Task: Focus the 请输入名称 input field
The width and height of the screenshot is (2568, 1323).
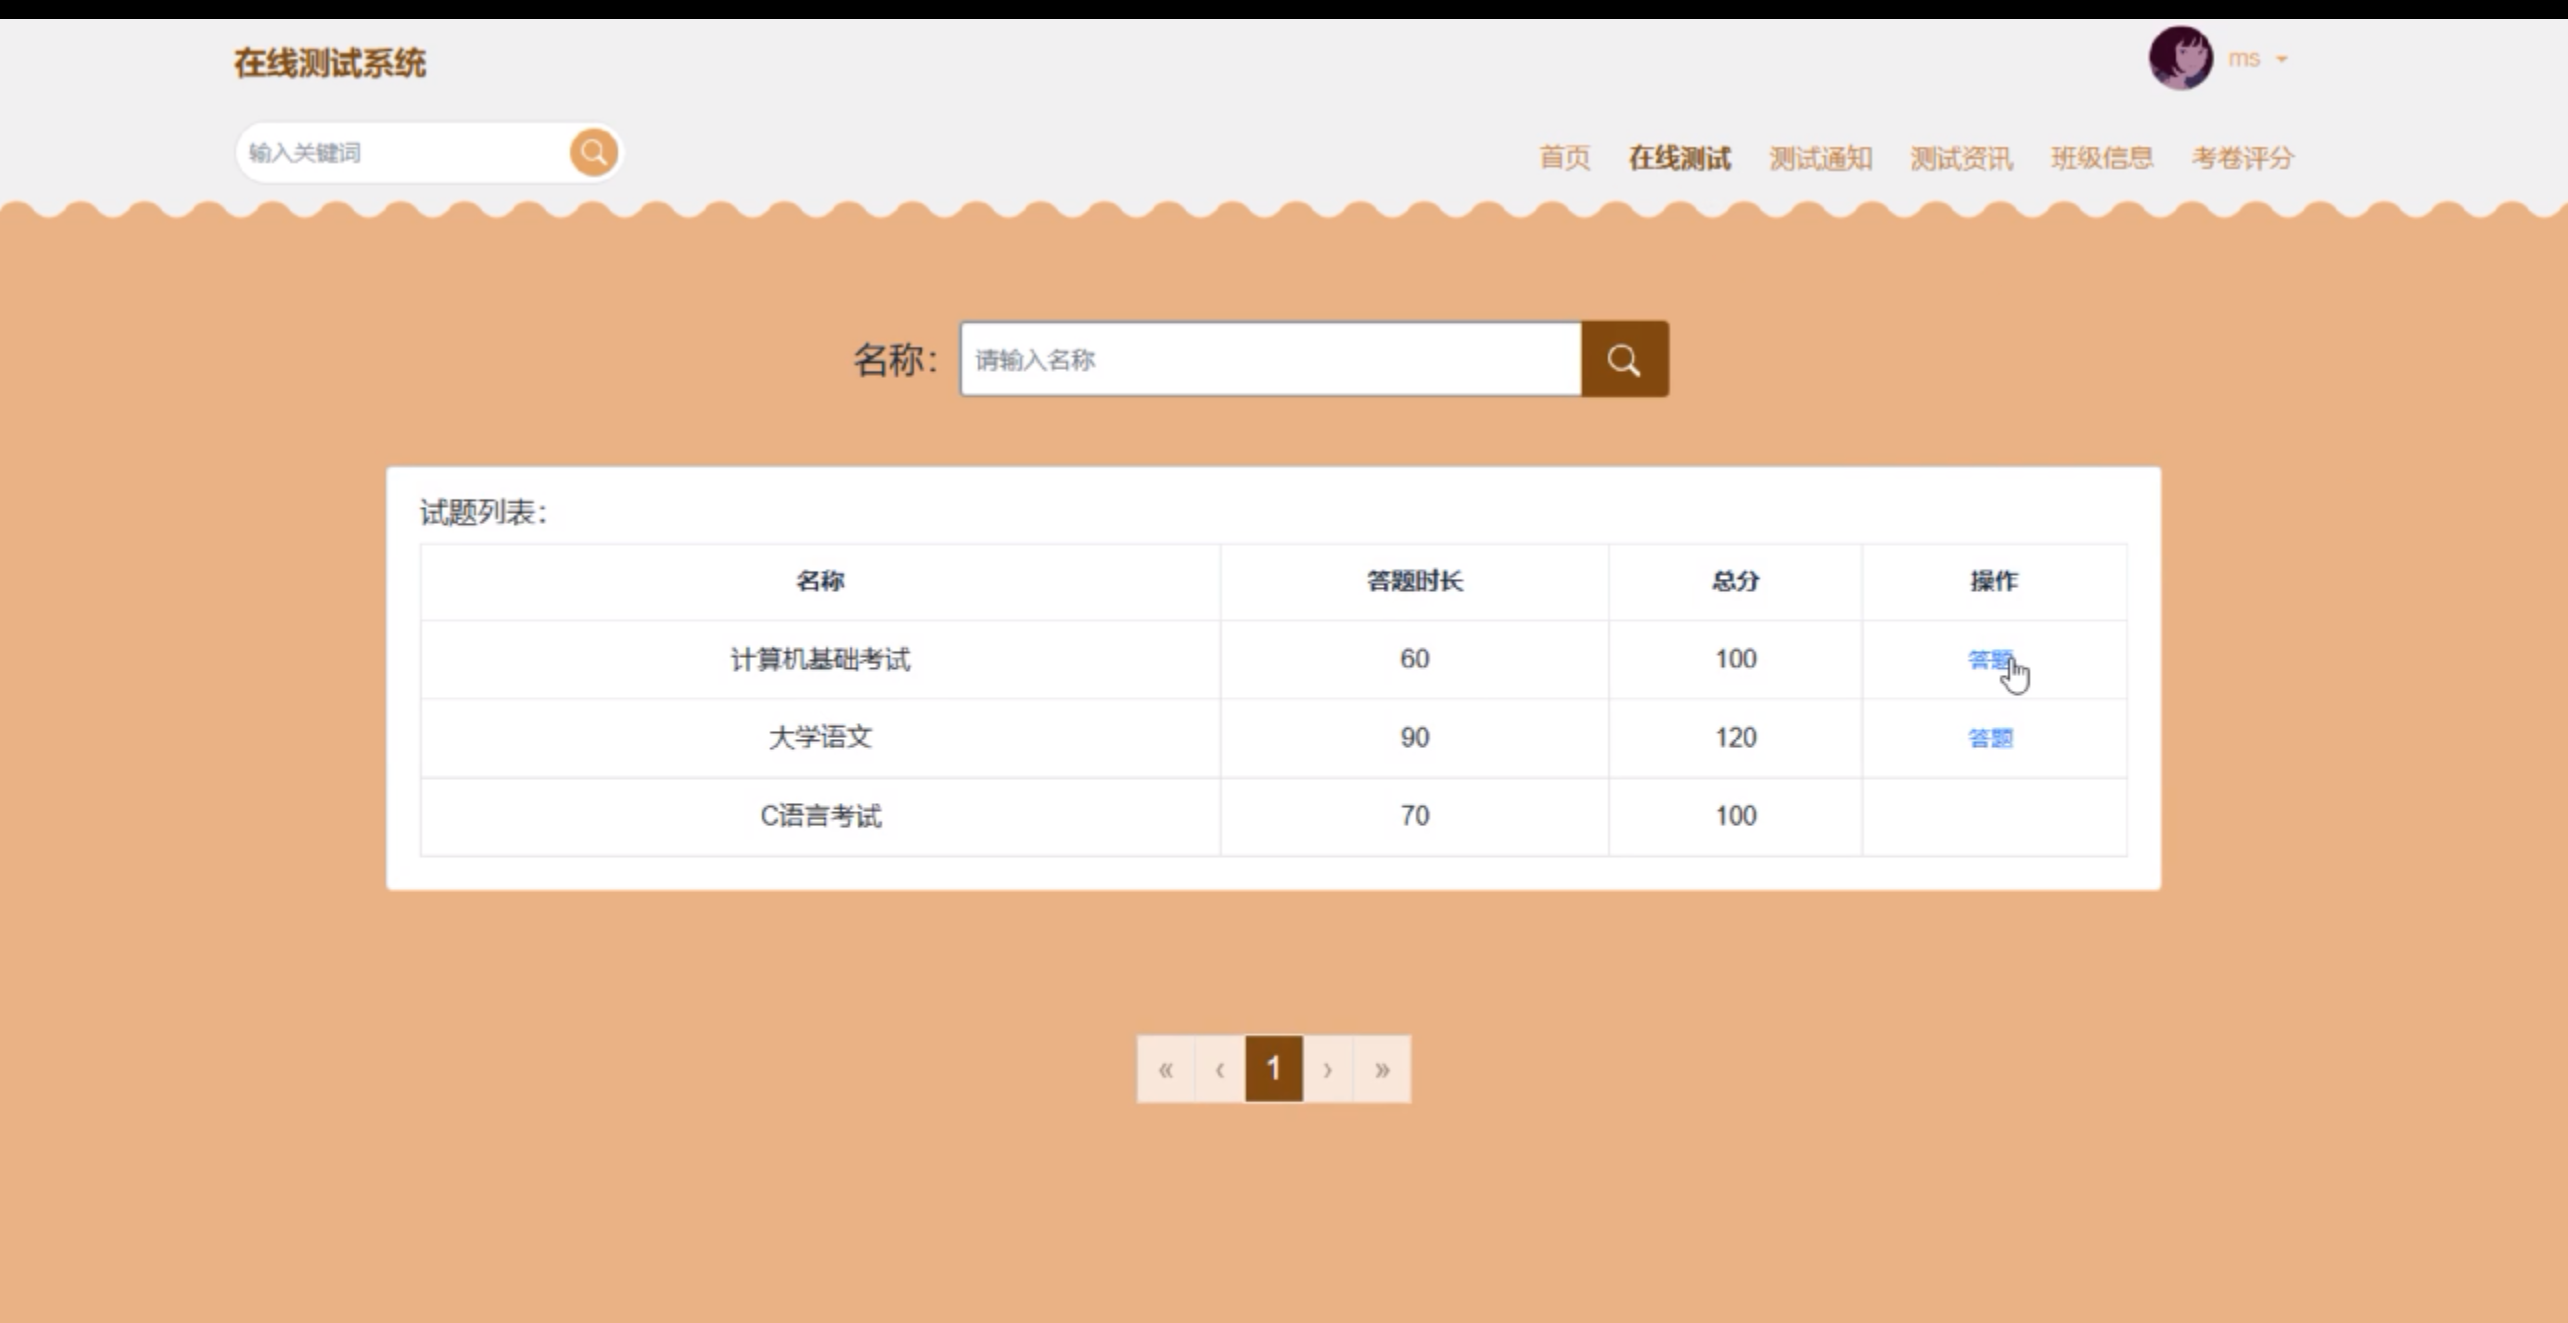Action: (x=1270, y=360)
